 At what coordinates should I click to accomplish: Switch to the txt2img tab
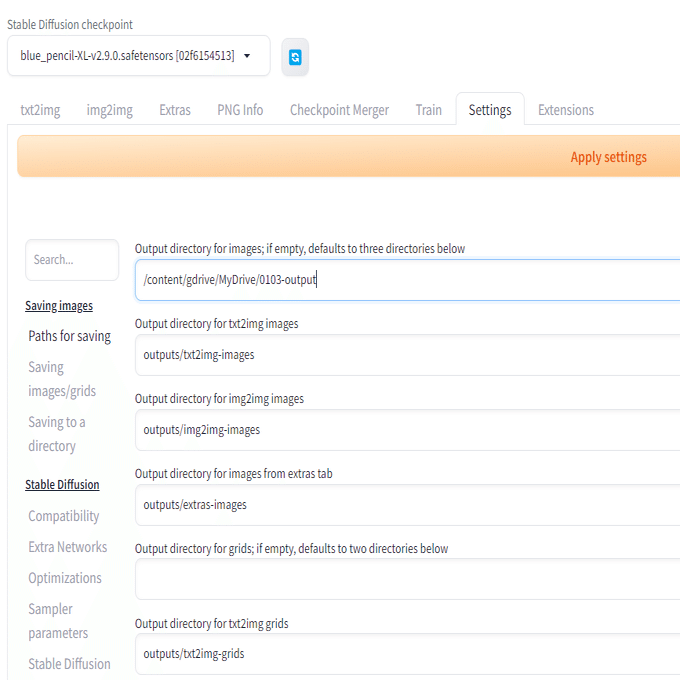(x=40, y=110)
